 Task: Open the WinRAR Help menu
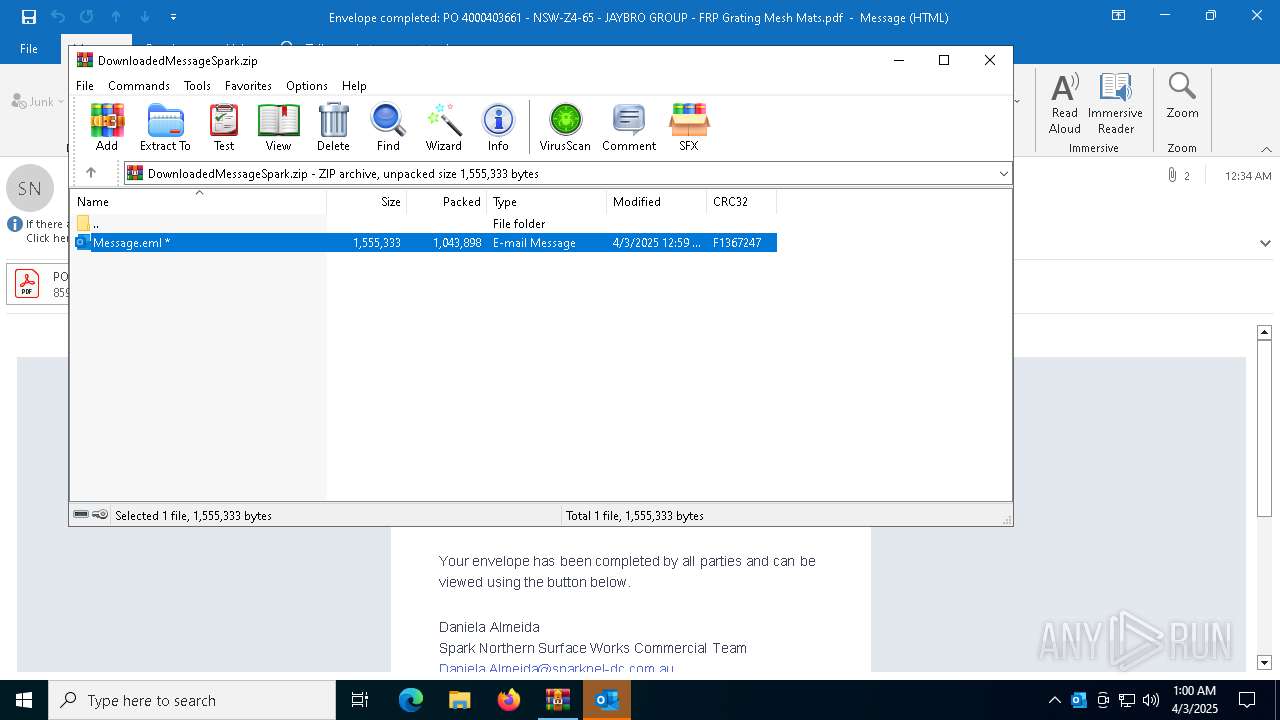point(354,86)
